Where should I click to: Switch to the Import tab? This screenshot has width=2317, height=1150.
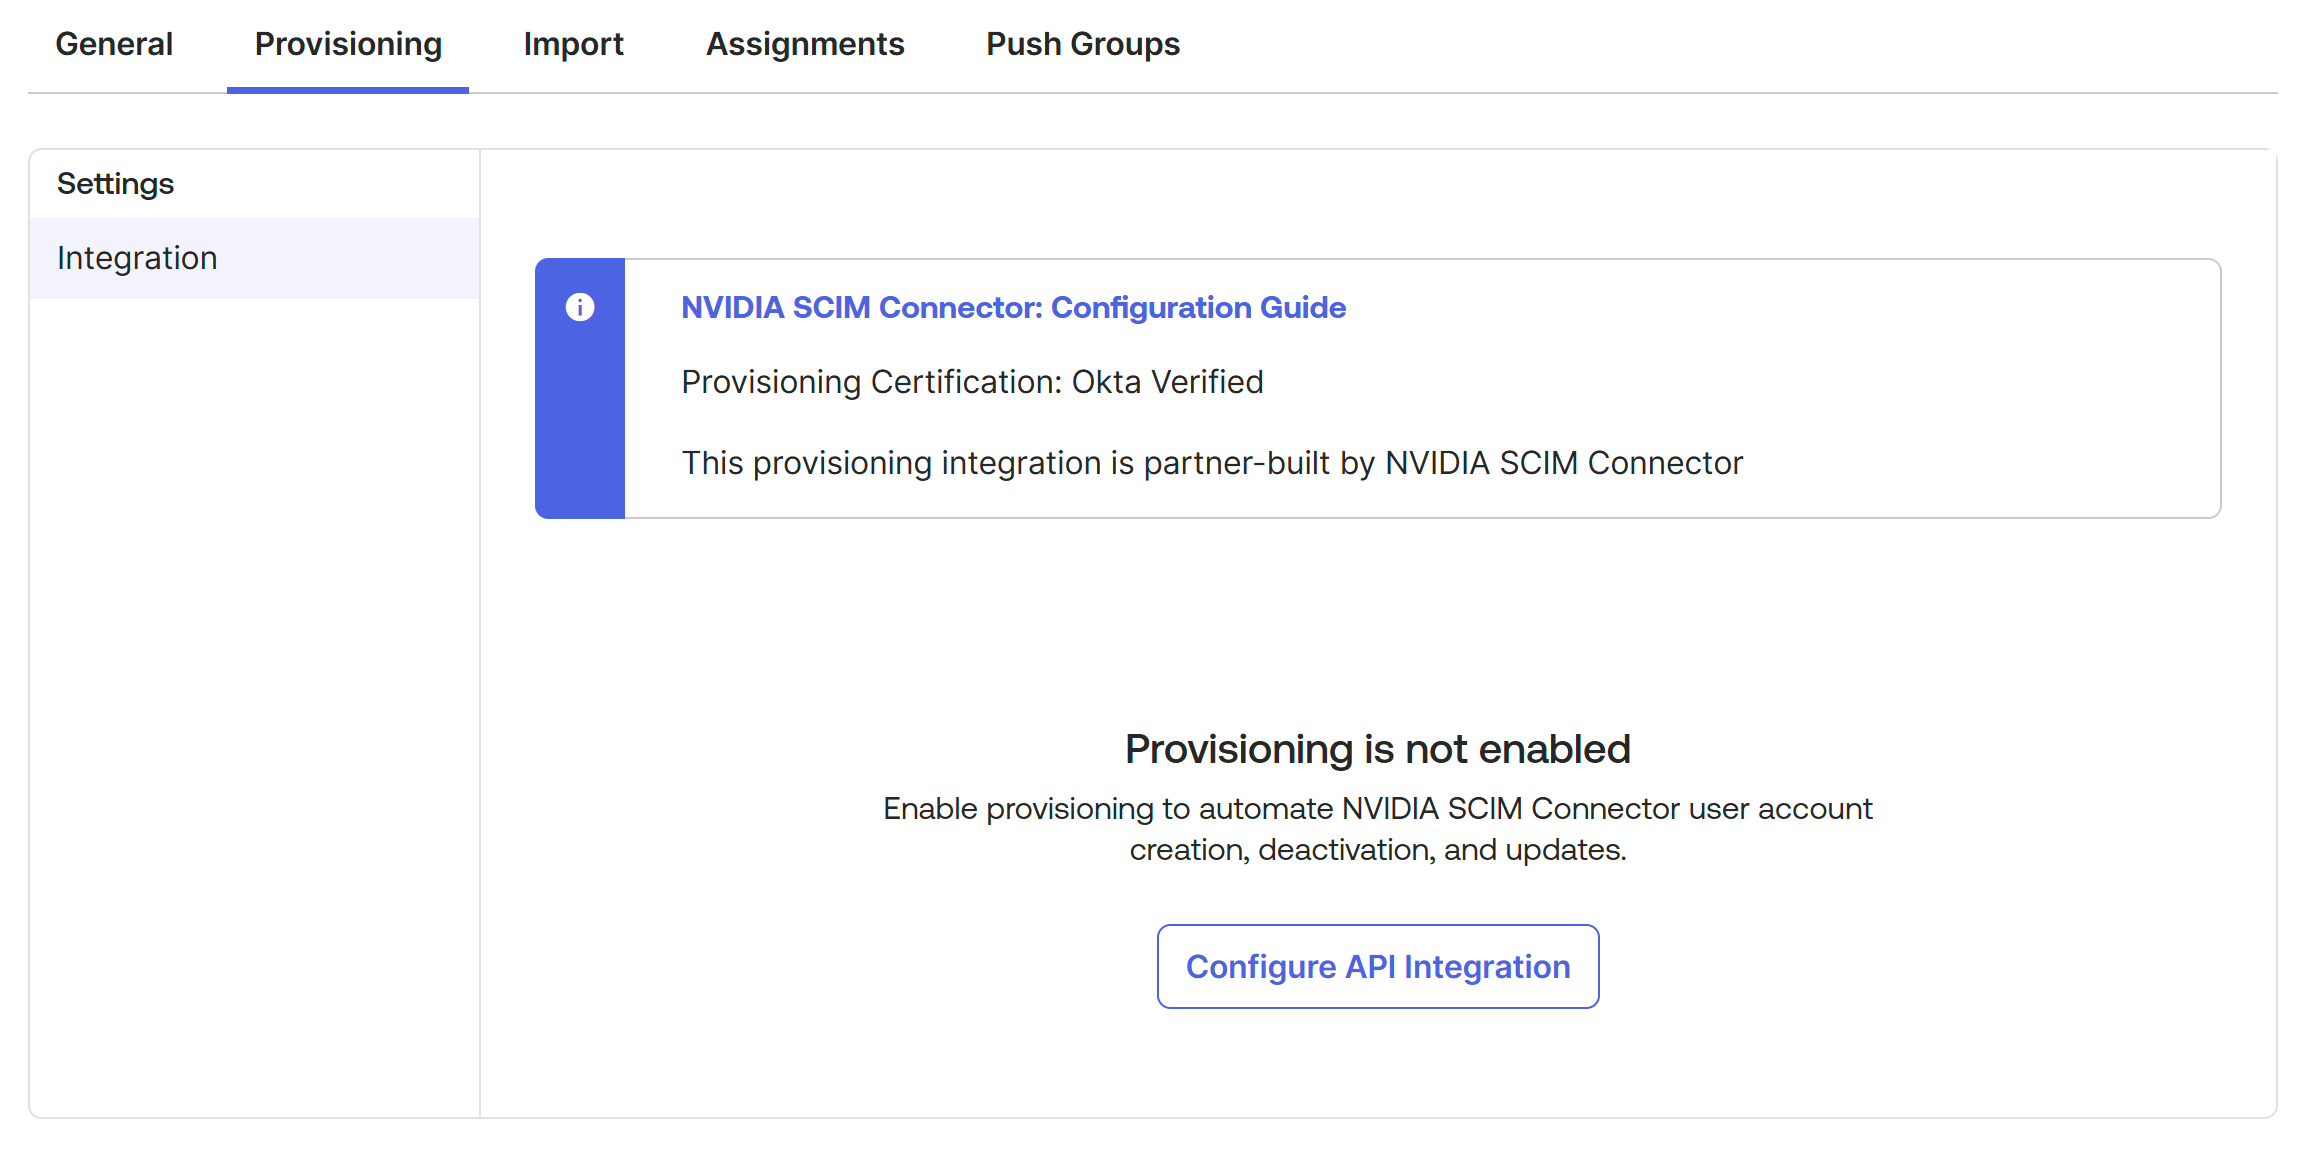coord(573,44)
